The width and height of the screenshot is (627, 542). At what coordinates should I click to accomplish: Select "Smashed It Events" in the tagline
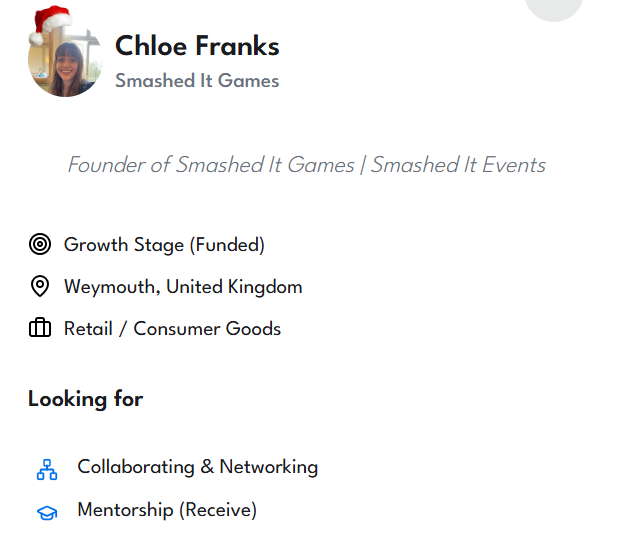pyautogui.click(x=458, y=165)
